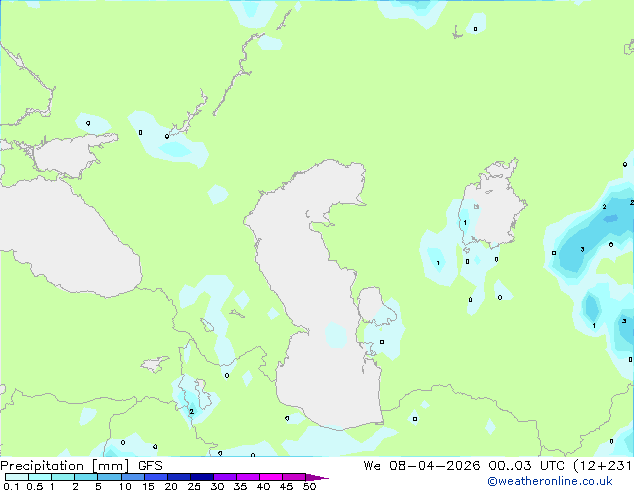This screenshot has height=490, width=634.
Task: Click the 45–50 mm legend color swatch
Action: tap(294, 477)
